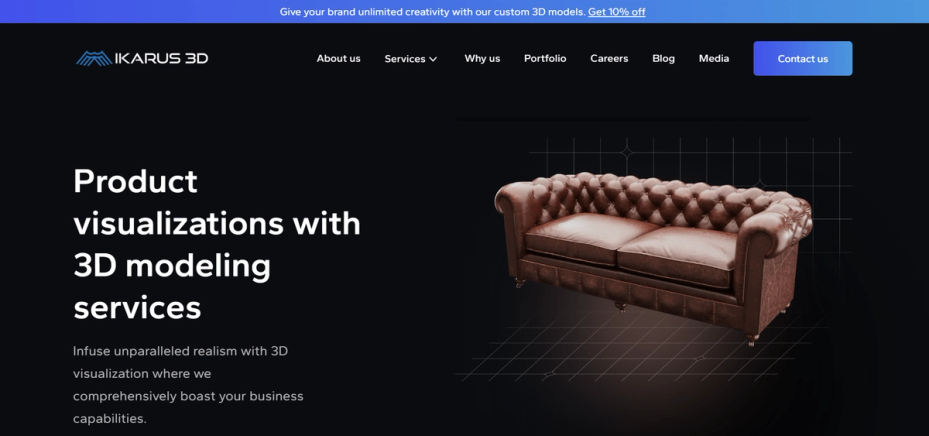Open the Media page

[x=714, y=58]
